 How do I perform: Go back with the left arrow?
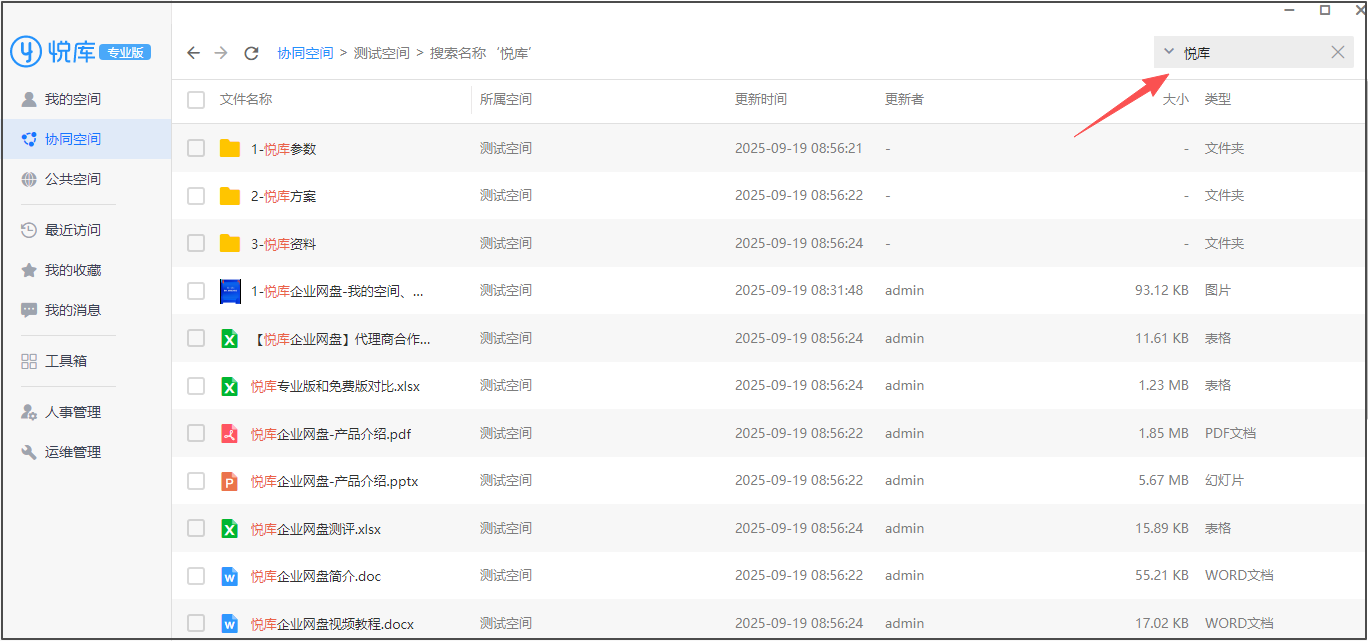click(194, 53)
